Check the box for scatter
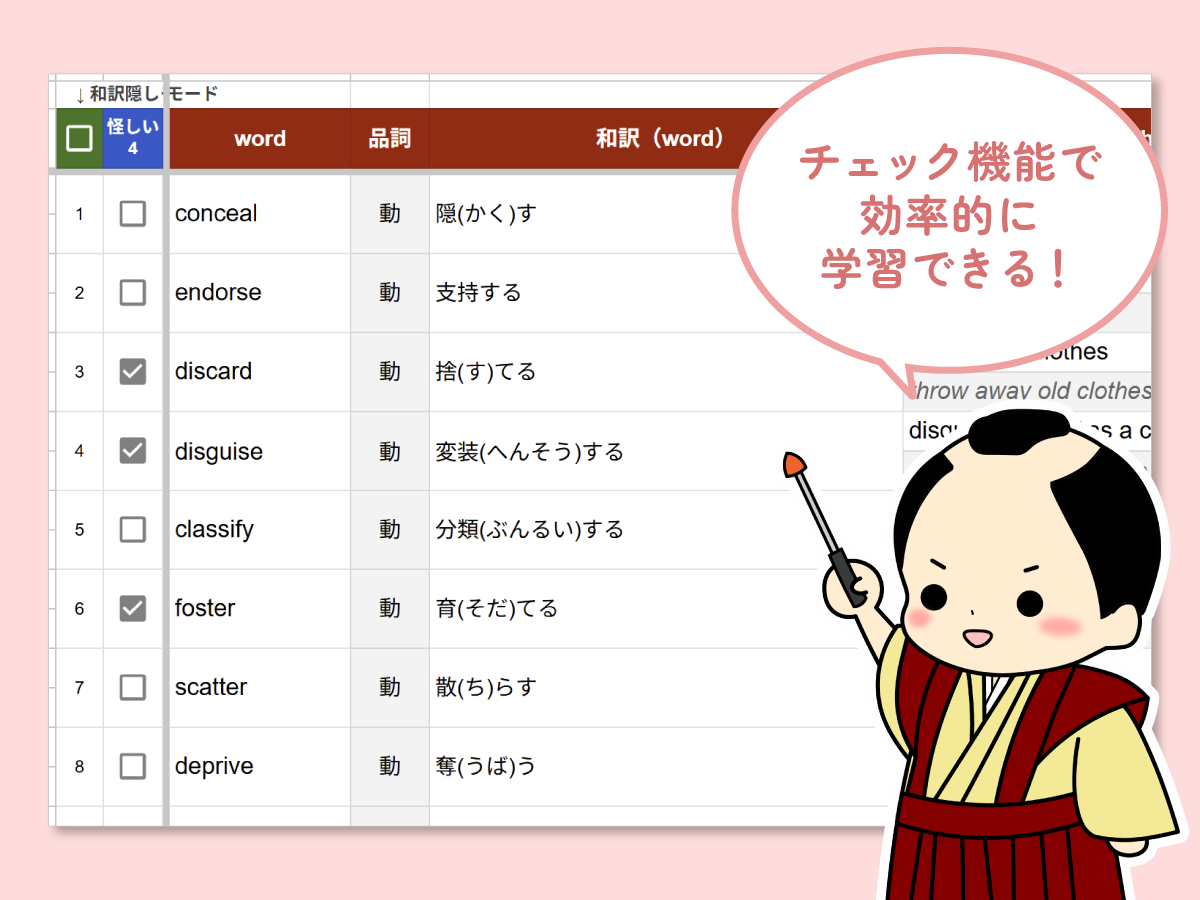 [x=133, y=687]
